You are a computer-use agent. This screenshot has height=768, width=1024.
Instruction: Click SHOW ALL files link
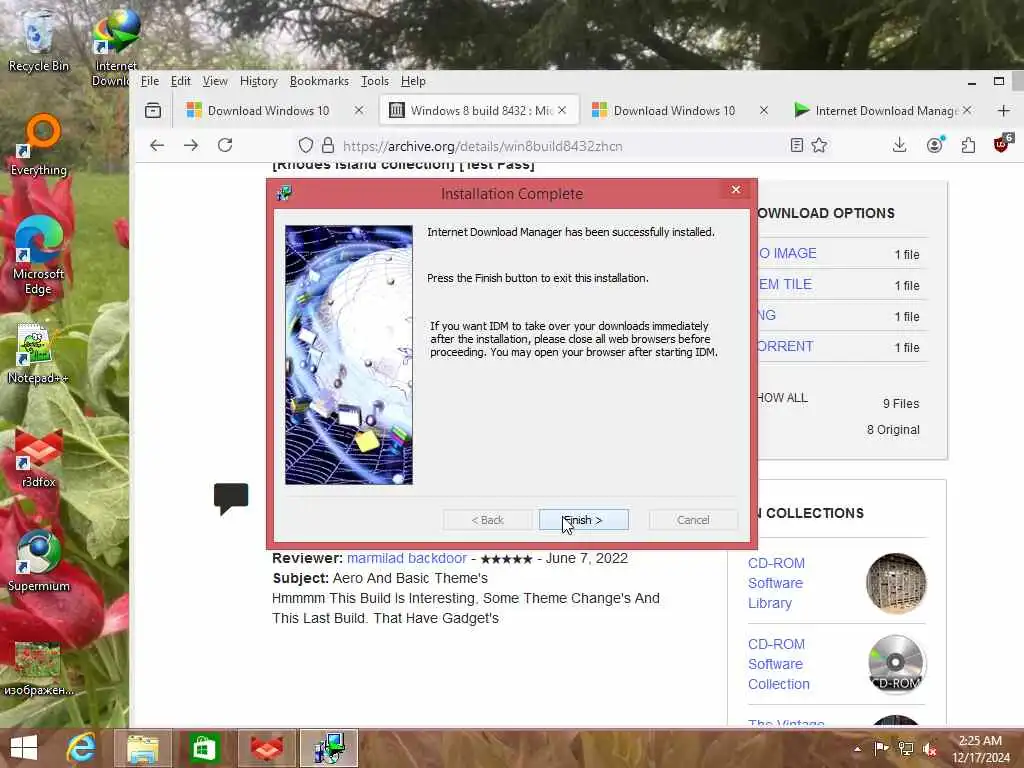[782, 398]
